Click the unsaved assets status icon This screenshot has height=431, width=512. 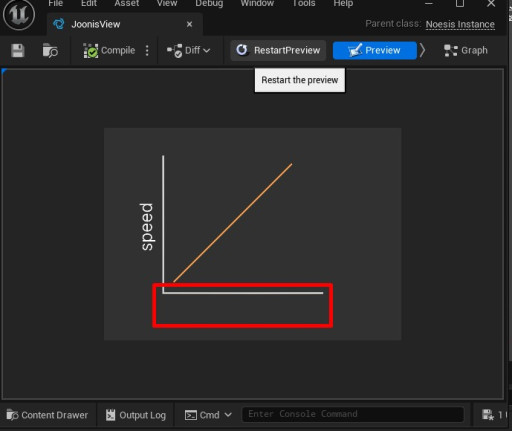click(x=488, y=415)
